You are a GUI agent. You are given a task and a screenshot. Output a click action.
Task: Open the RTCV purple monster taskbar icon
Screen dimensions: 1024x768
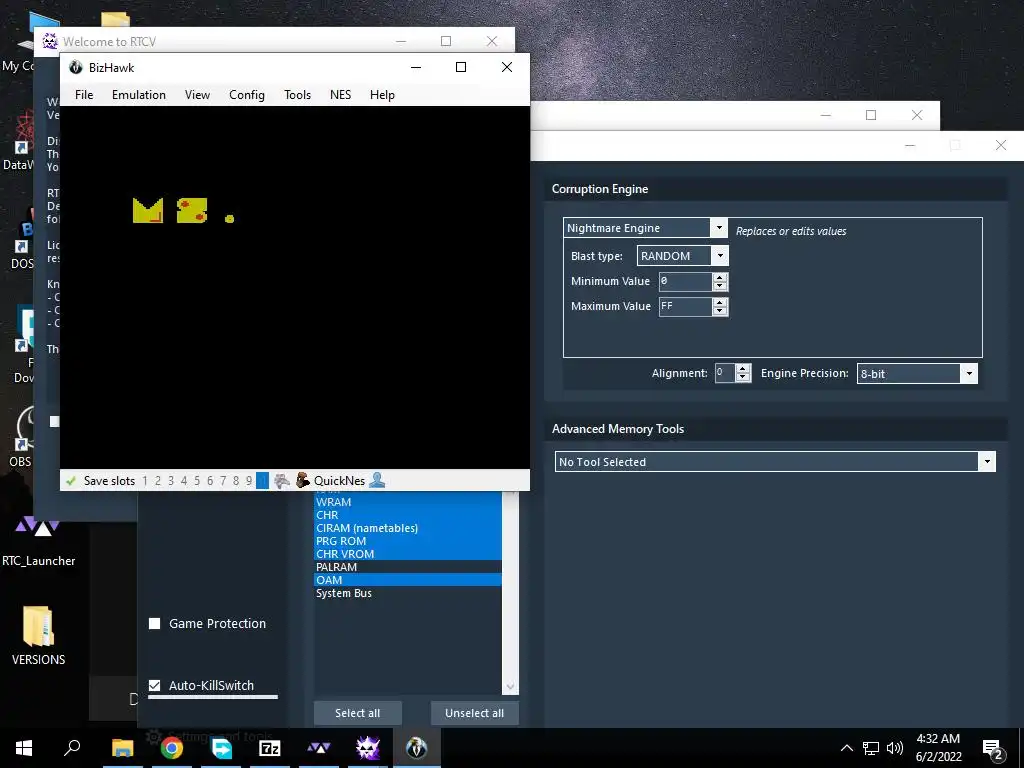[x=368, y=748]
